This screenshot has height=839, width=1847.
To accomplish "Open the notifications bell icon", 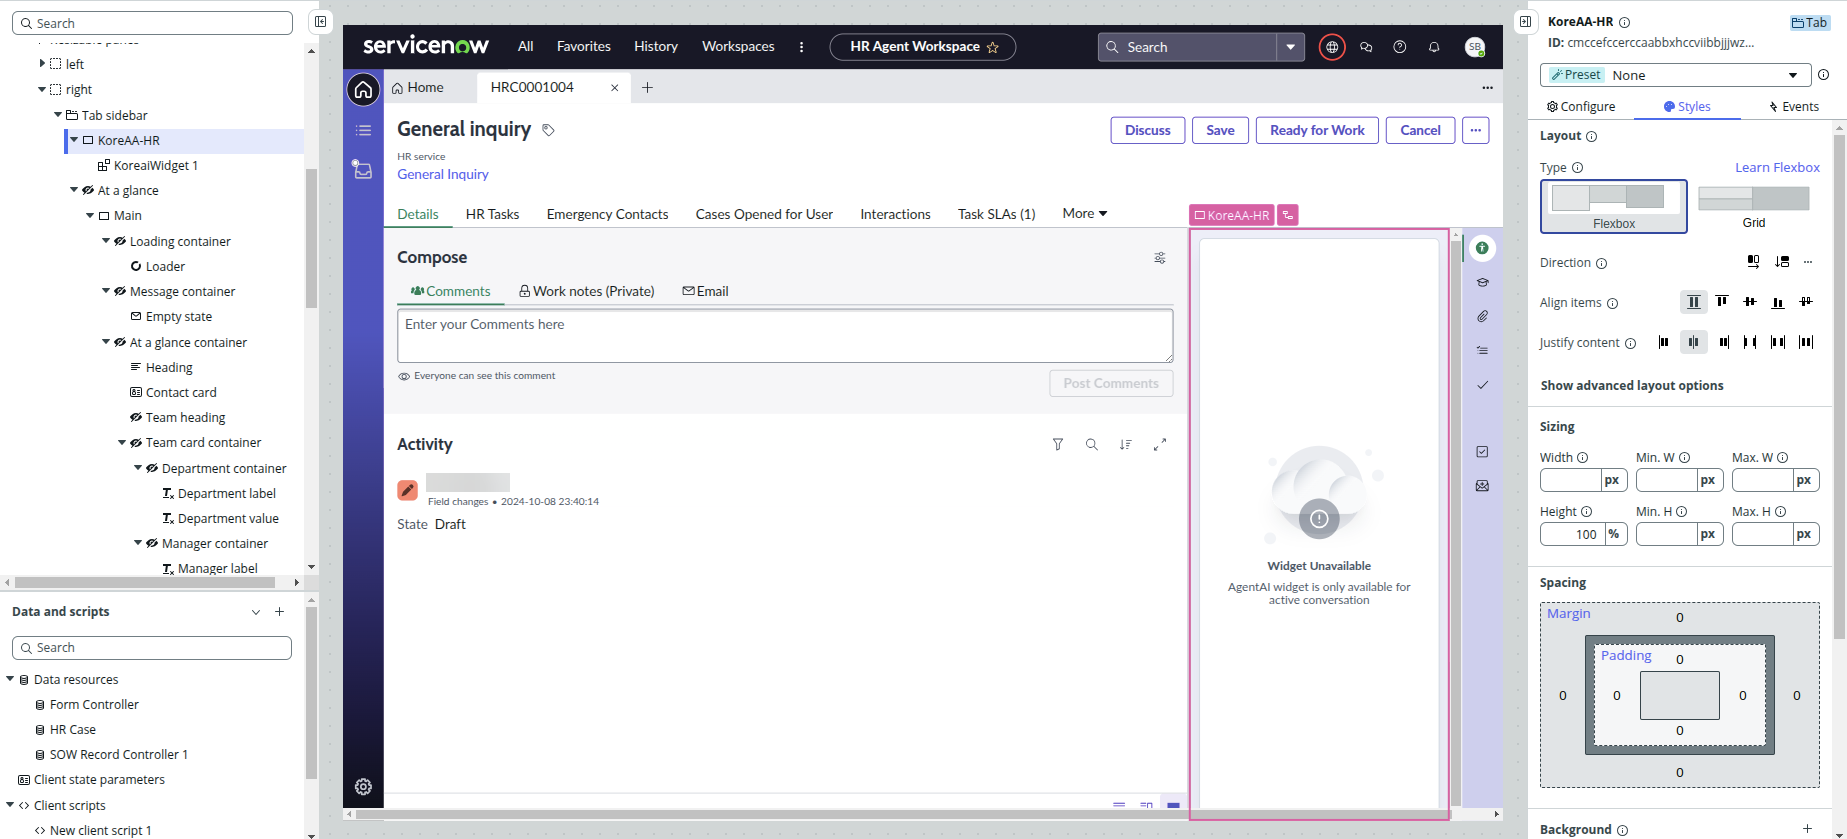I will [1434, 47].
